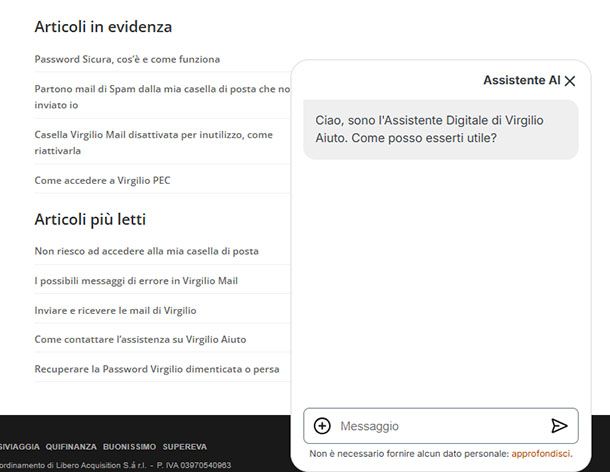Image resolution: width=610 pixels, height=472 pixels.
Task: Open Come contattare l'assistenza su Virgilio Aiuto
Action: click(140, 339)
